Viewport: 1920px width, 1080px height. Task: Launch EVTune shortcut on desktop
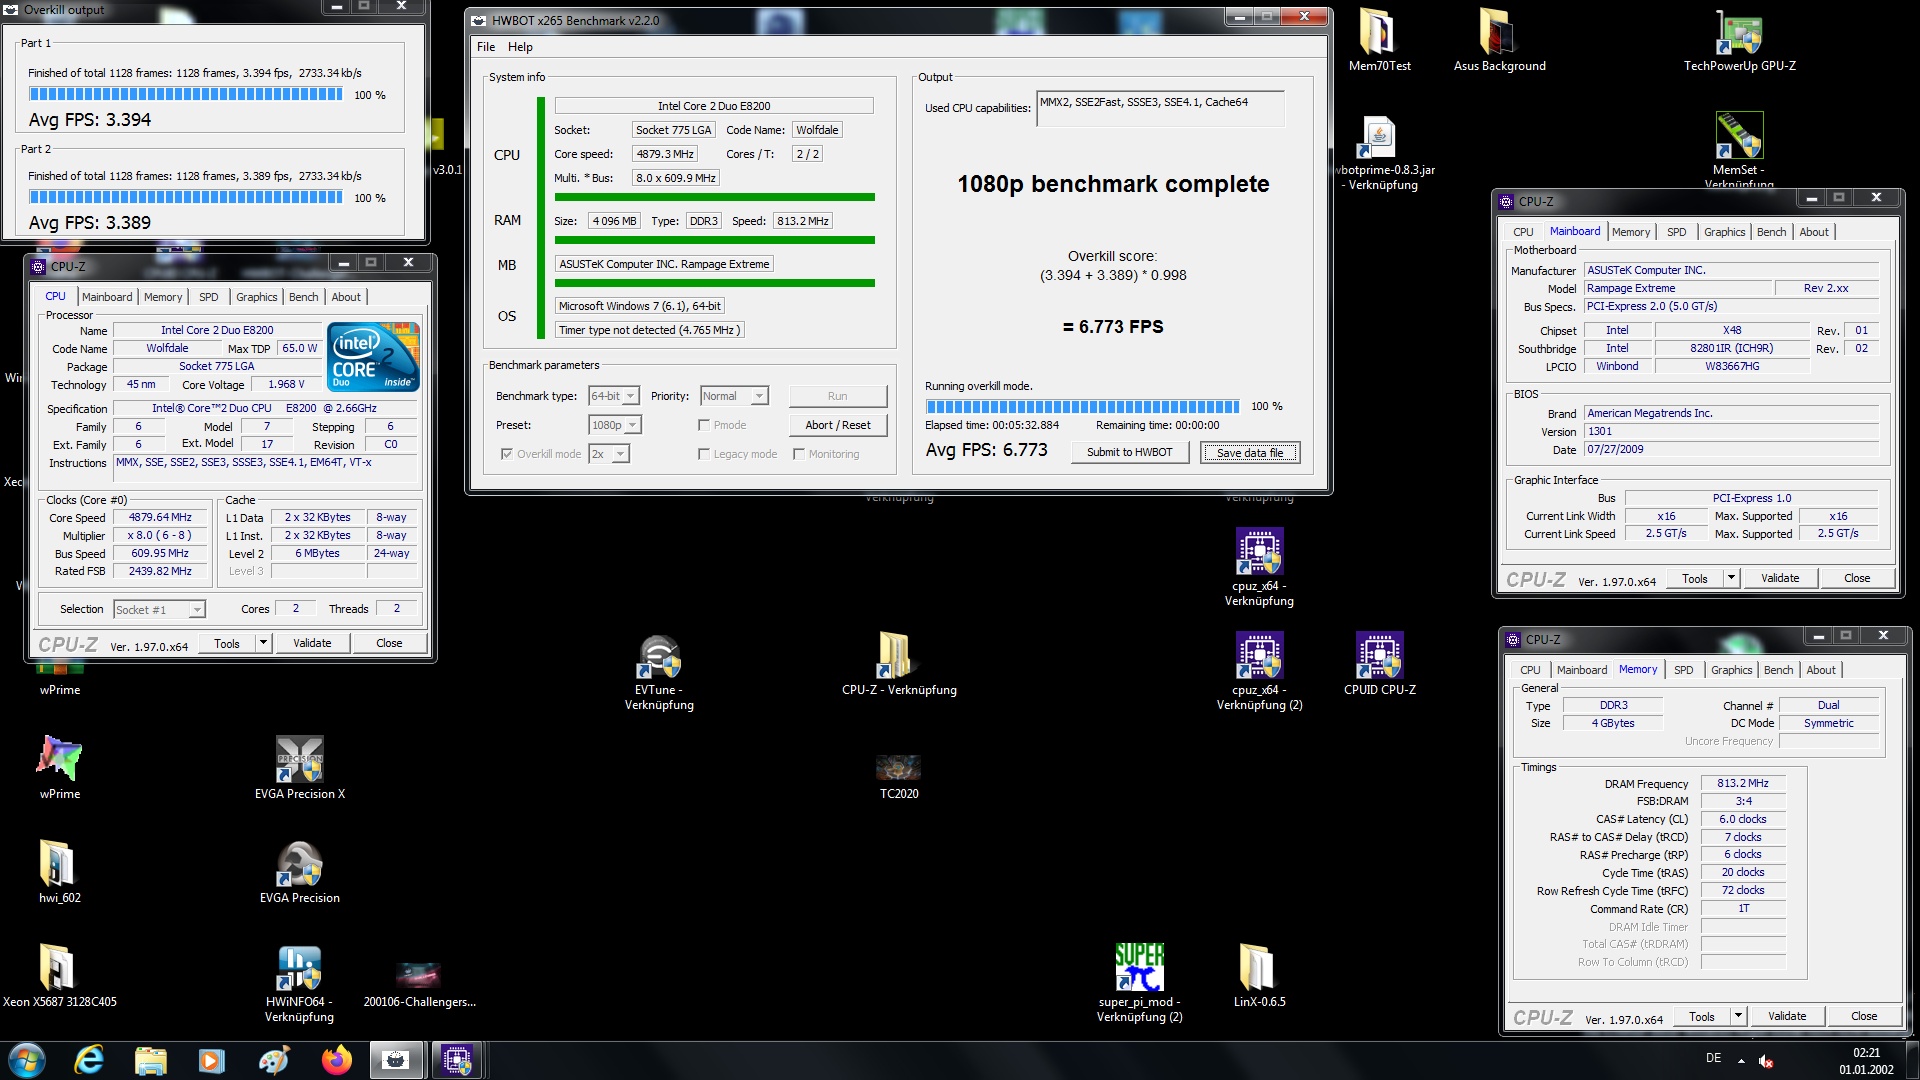point(659,656)
